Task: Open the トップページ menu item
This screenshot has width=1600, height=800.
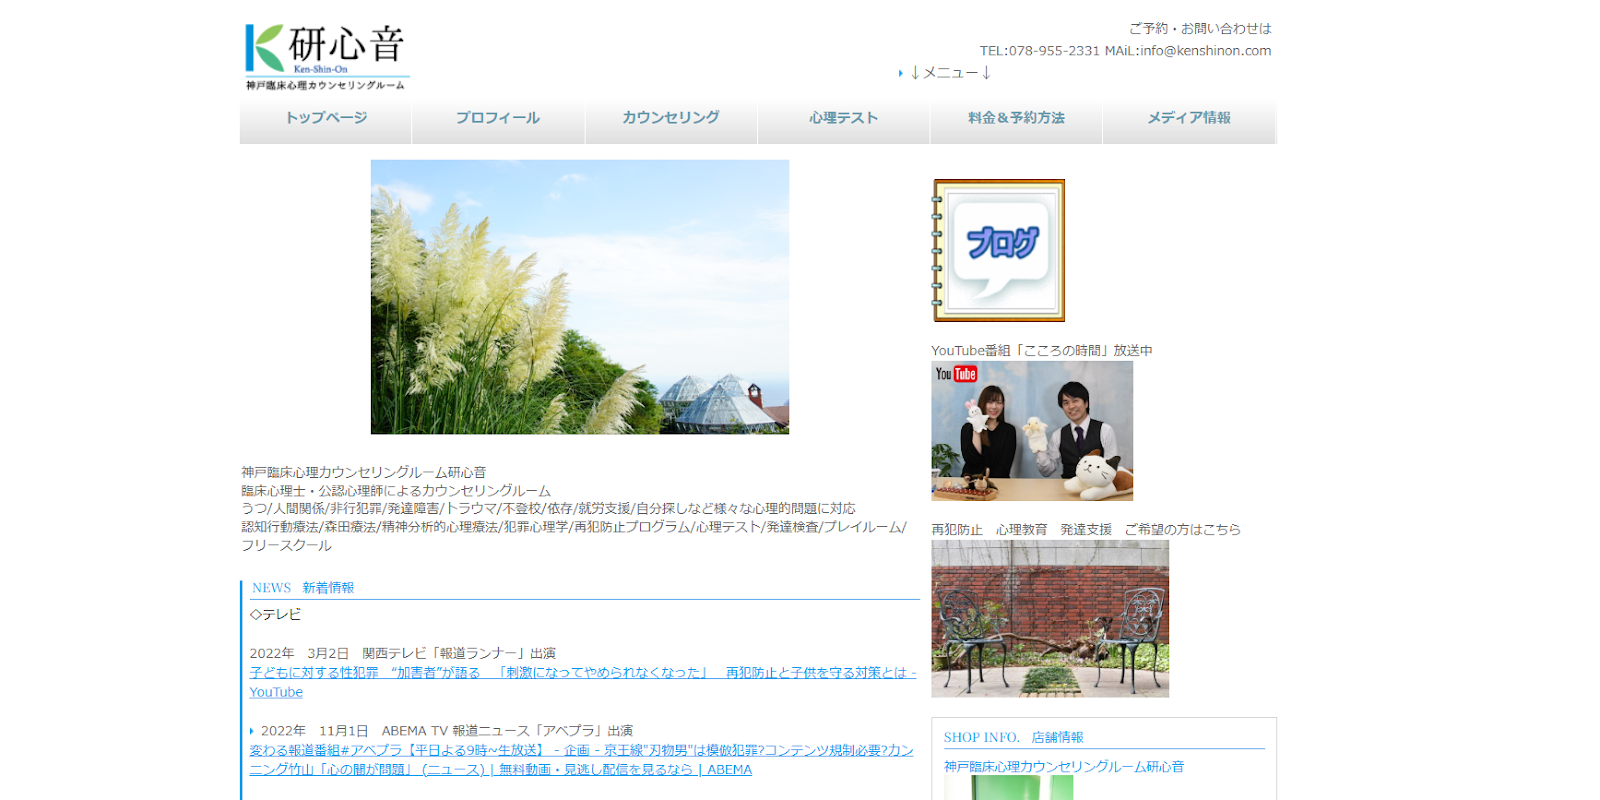Action: coord(326,118)
